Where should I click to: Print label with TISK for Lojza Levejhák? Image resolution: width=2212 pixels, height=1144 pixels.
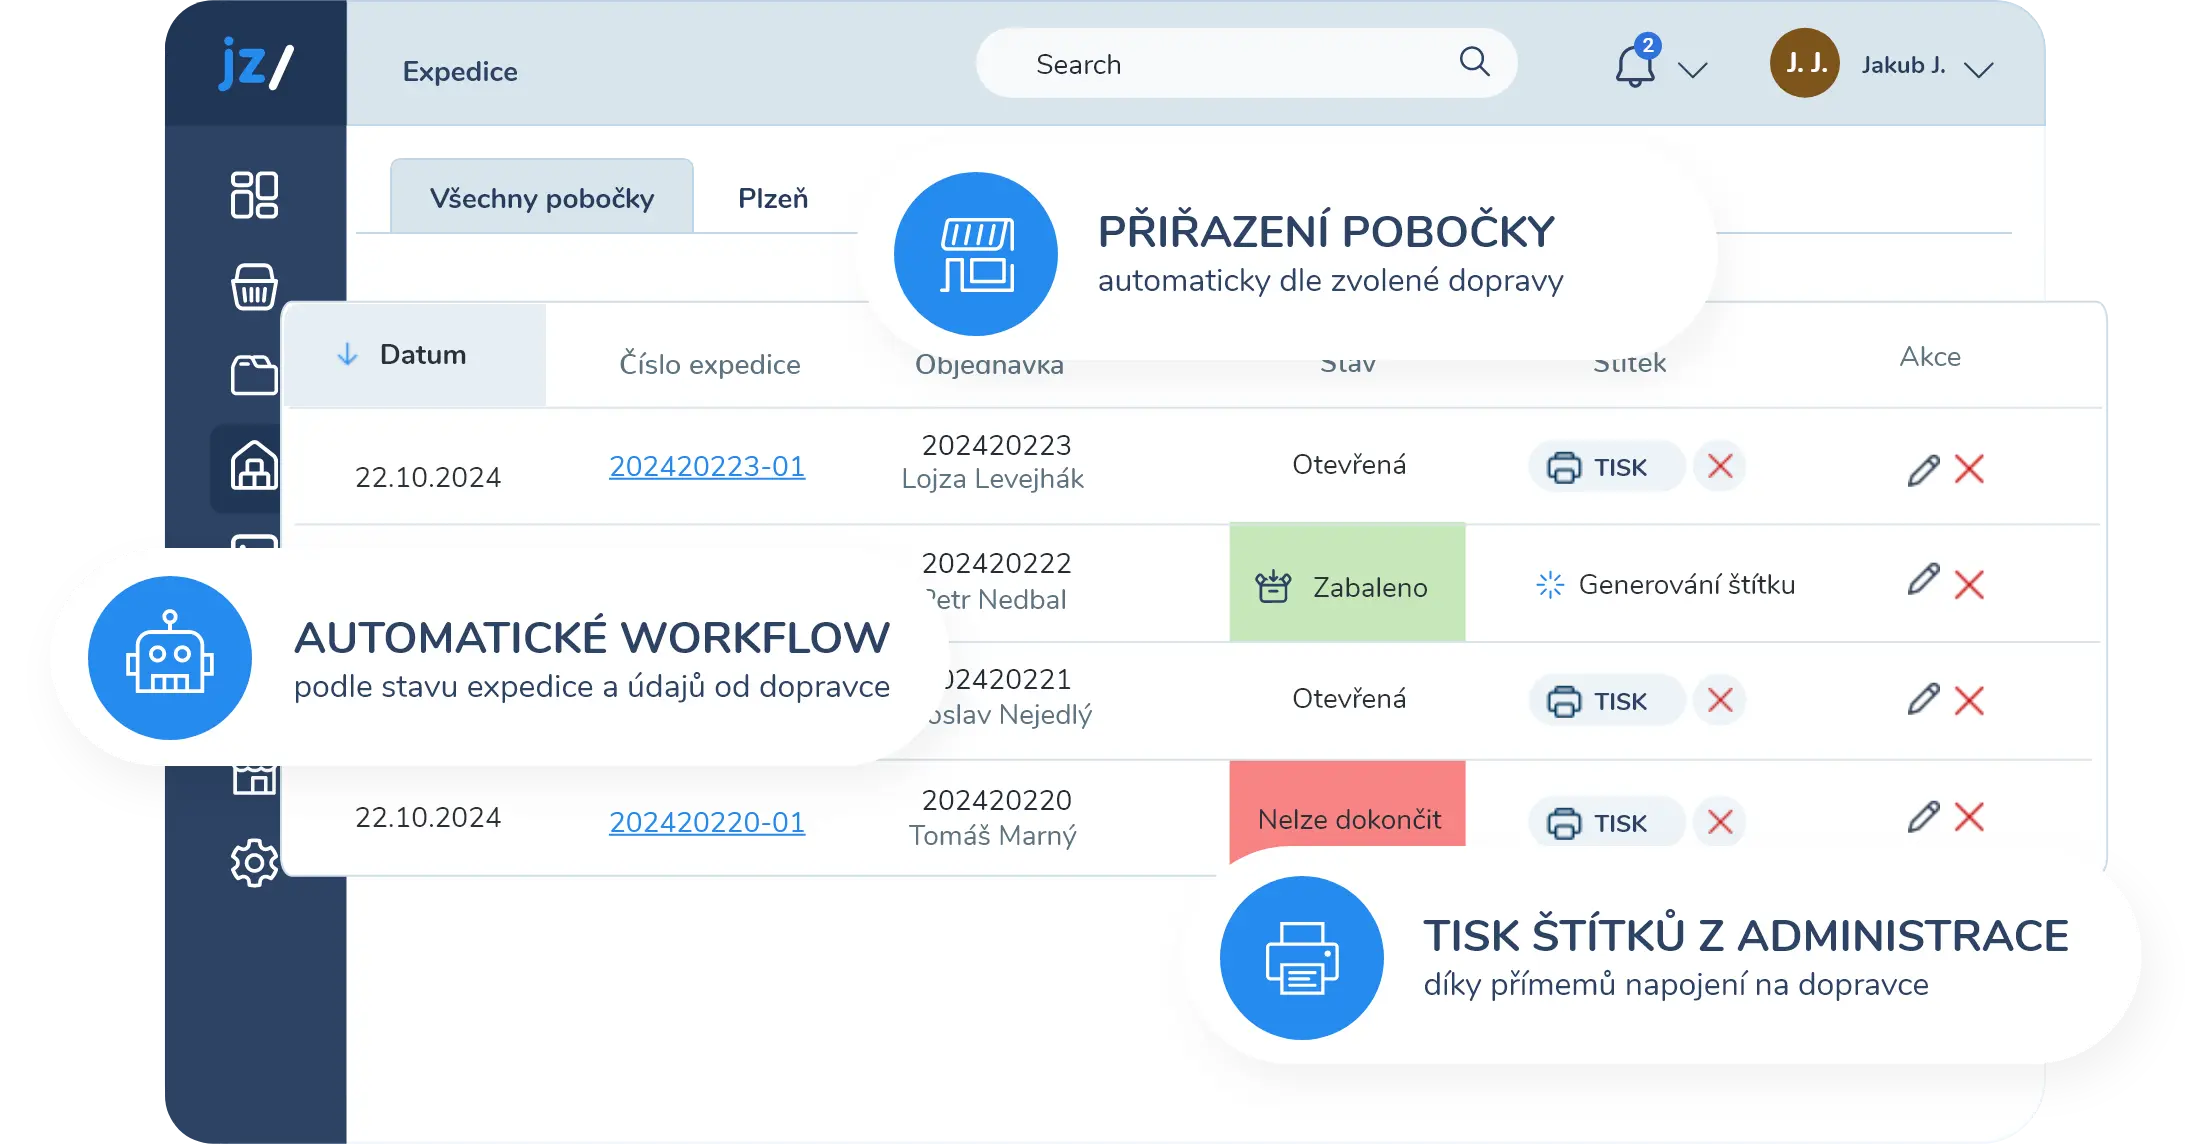pyautogui.click(x=1606, y=467)
